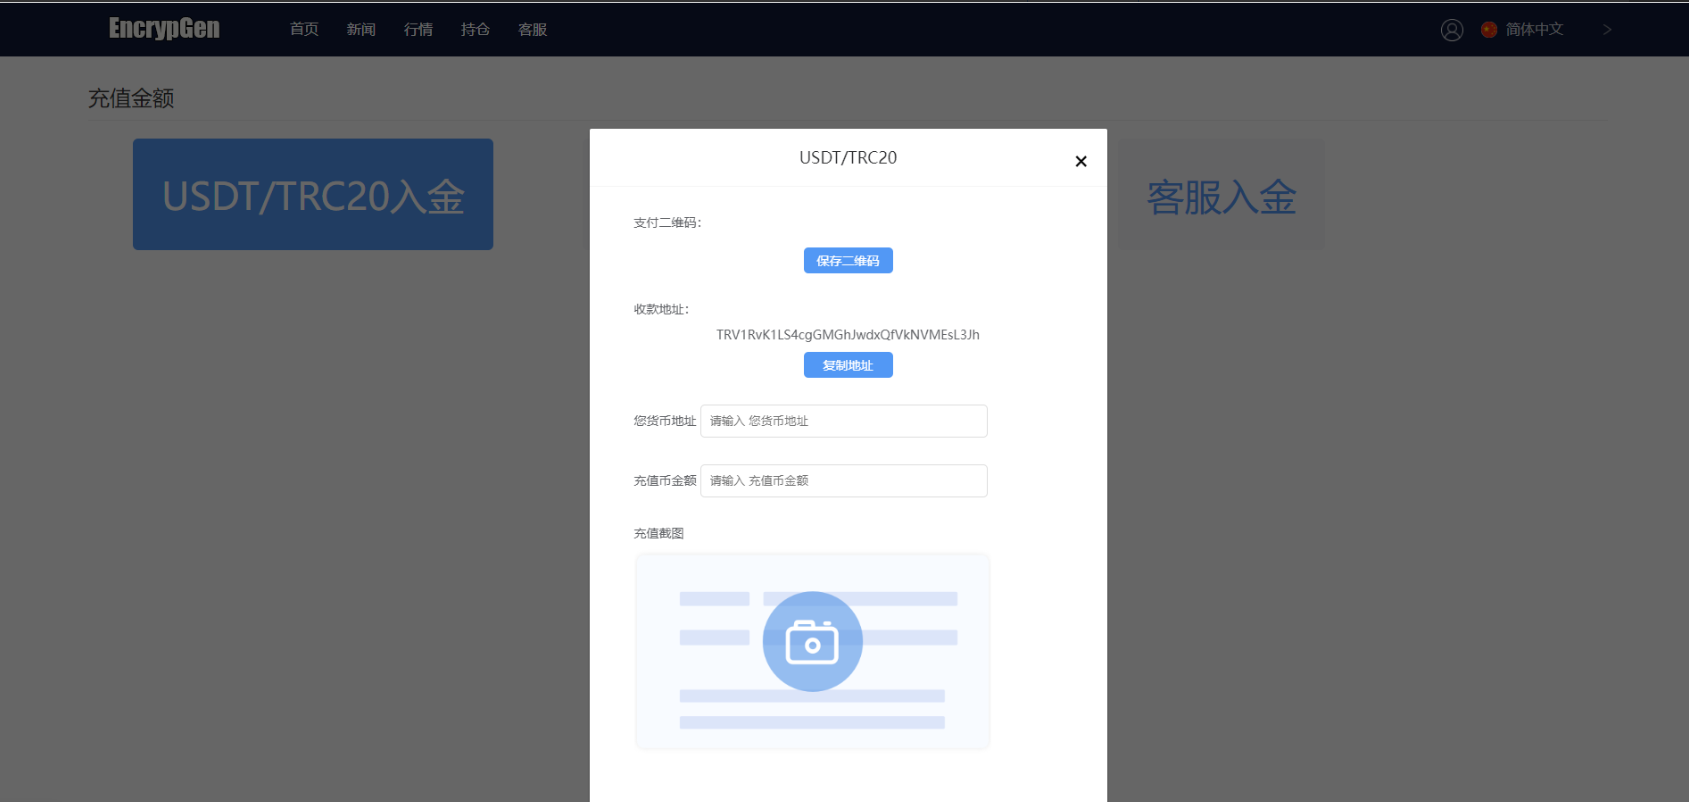Expand the right chevron arrow in header

click(x=1607, y=30)
